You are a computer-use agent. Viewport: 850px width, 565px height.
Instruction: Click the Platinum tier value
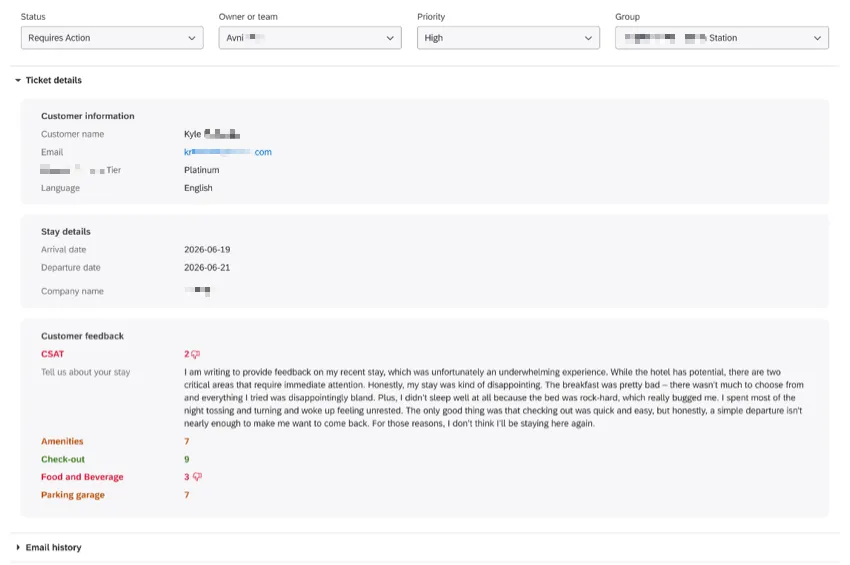202,170
